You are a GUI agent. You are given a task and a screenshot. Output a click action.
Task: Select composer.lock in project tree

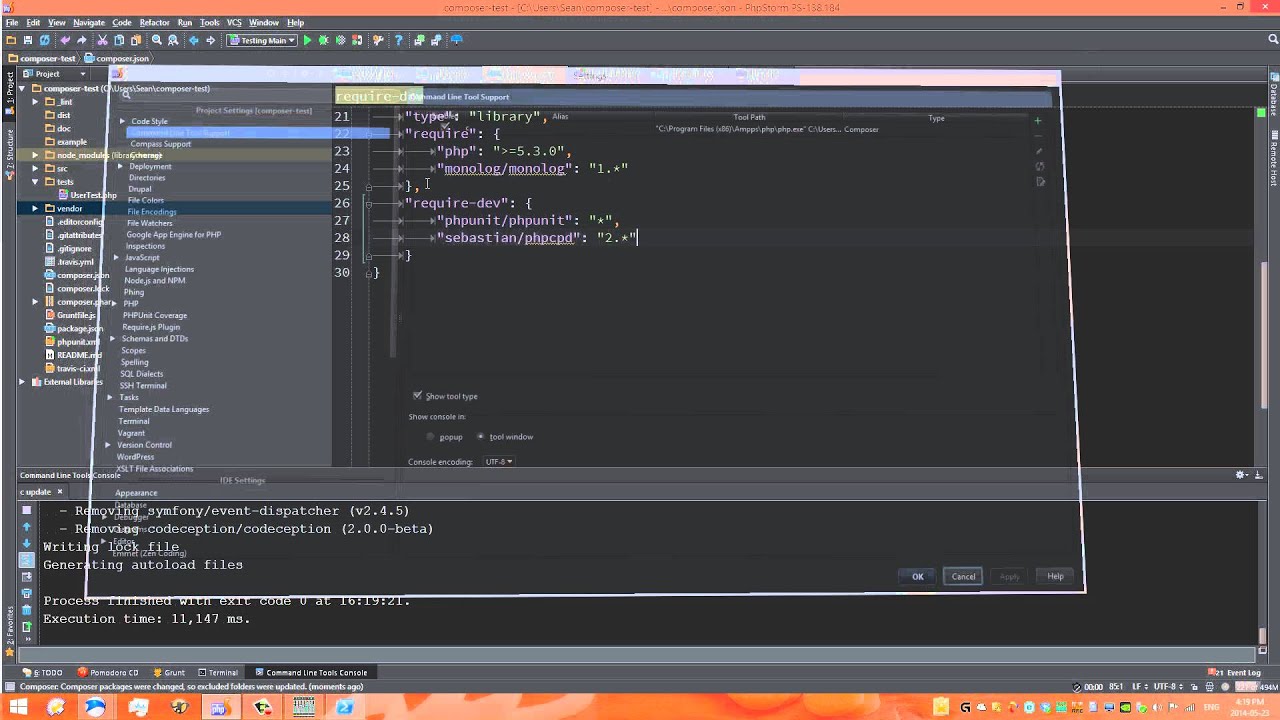(82, 288)
